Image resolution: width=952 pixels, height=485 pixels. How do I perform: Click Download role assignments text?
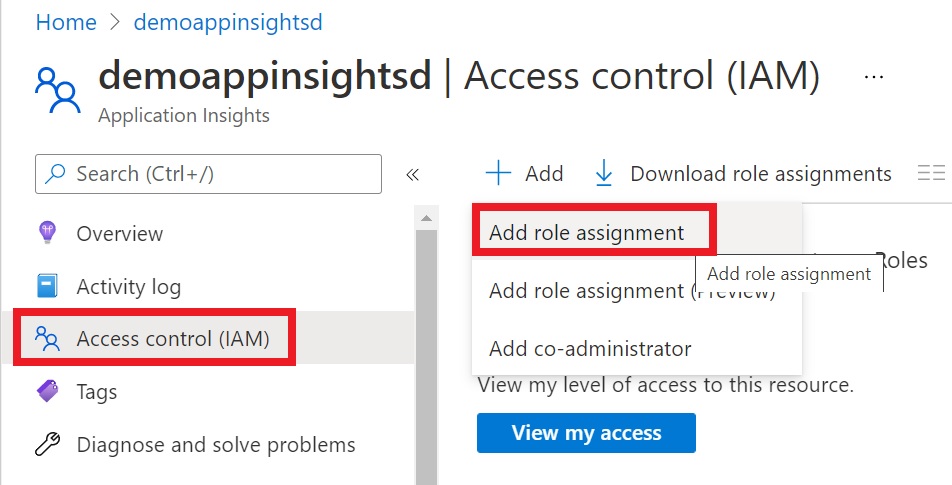point(760,174)
